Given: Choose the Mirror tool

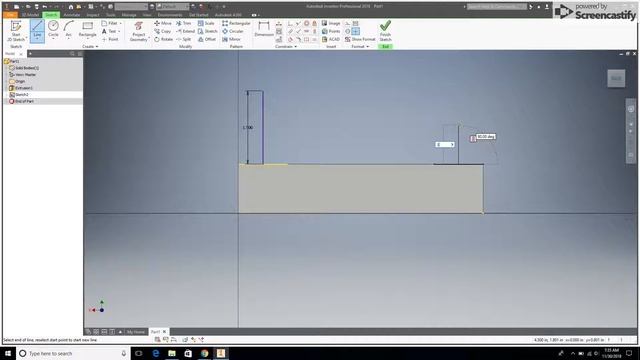Looking at the screenshot, I should pos(231,39).
